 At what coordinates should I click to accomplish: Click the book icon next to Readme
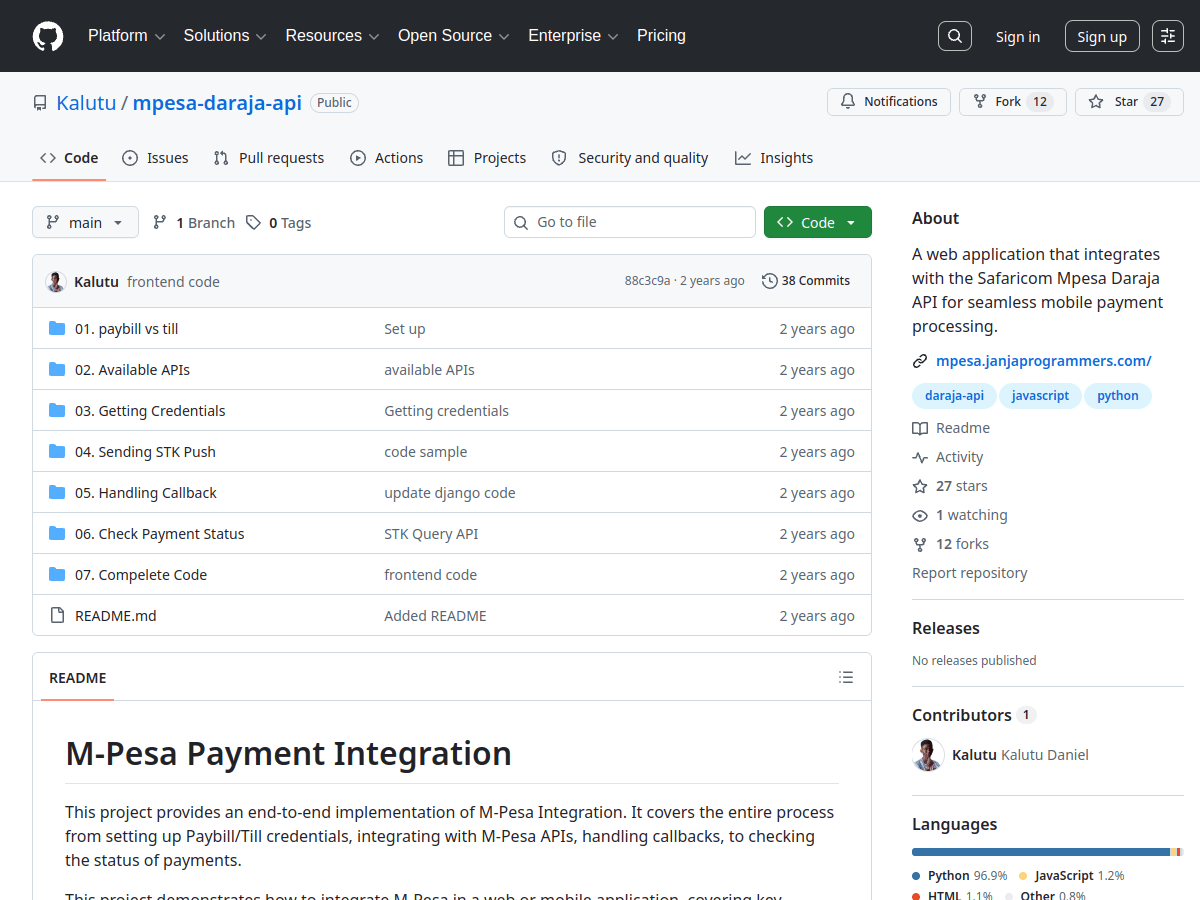coord(920,428)
